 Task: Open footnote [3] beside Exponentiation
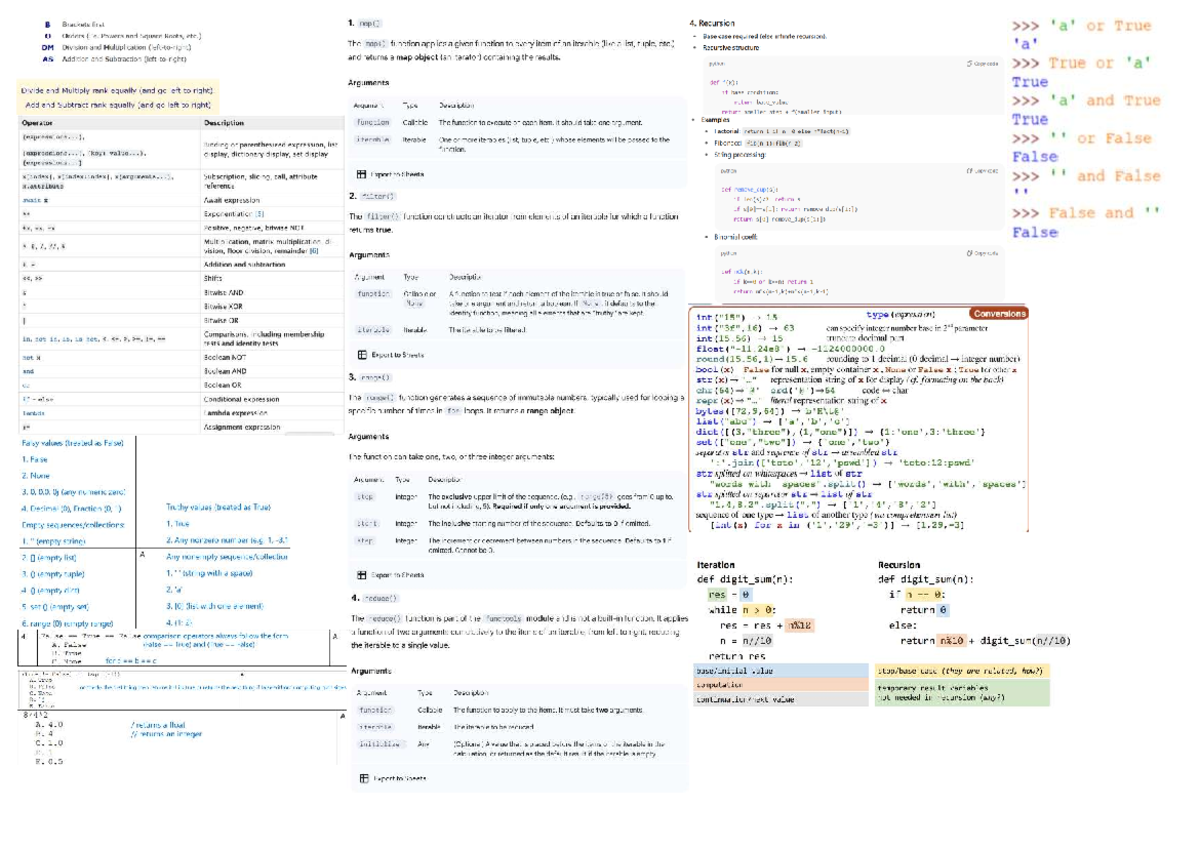click(x=260, y=214)
